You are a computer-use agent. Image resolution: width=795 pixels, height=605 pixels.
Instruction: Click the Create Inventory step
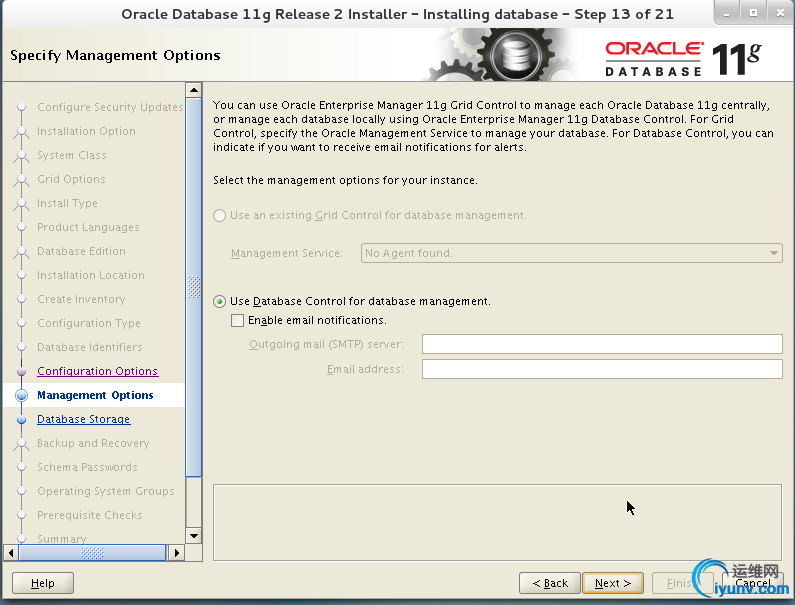(81, 299)
